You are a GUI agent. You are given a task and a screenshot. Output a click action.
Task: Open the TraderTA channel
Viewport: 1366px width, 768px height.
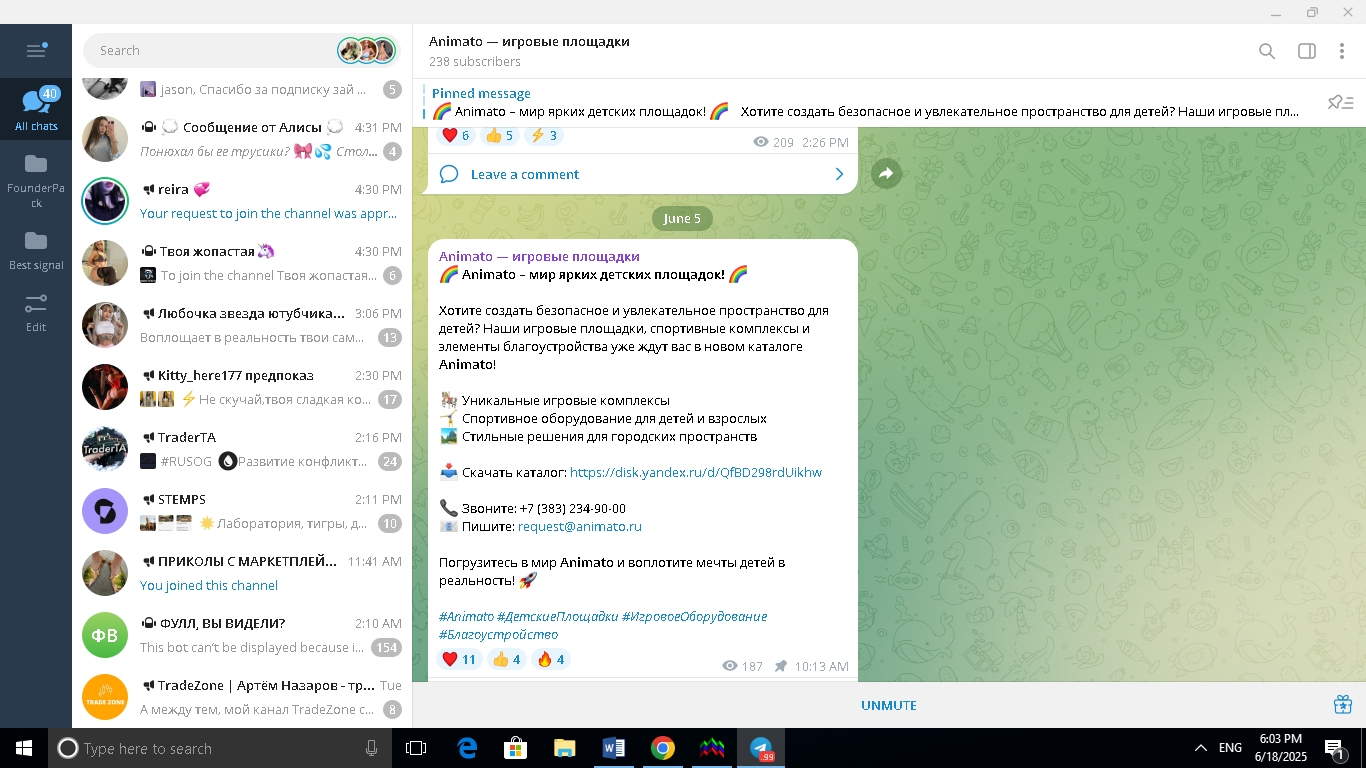[x=242, y=449]
